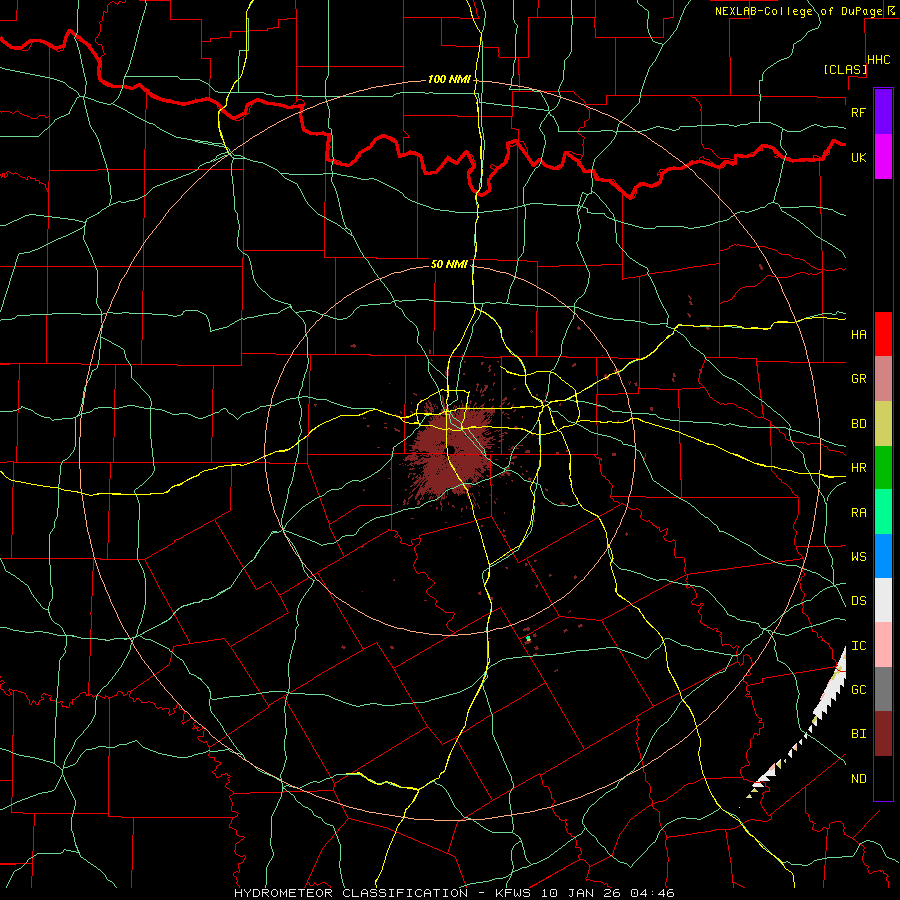The image size is (900, 900).
Task: Select the red HA legend color block
Action: [x=883, y=334]
